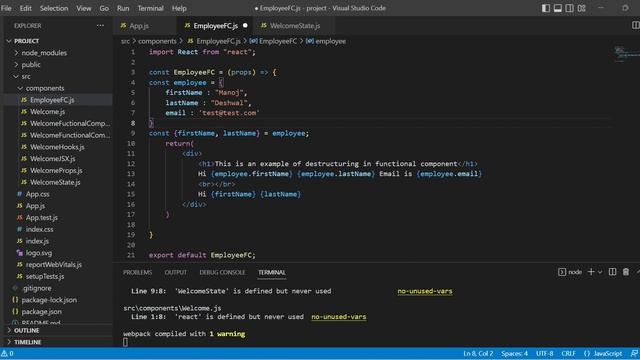
Task: Open Explorer more actions ellipsis
Action: click(x=100, y=25)
